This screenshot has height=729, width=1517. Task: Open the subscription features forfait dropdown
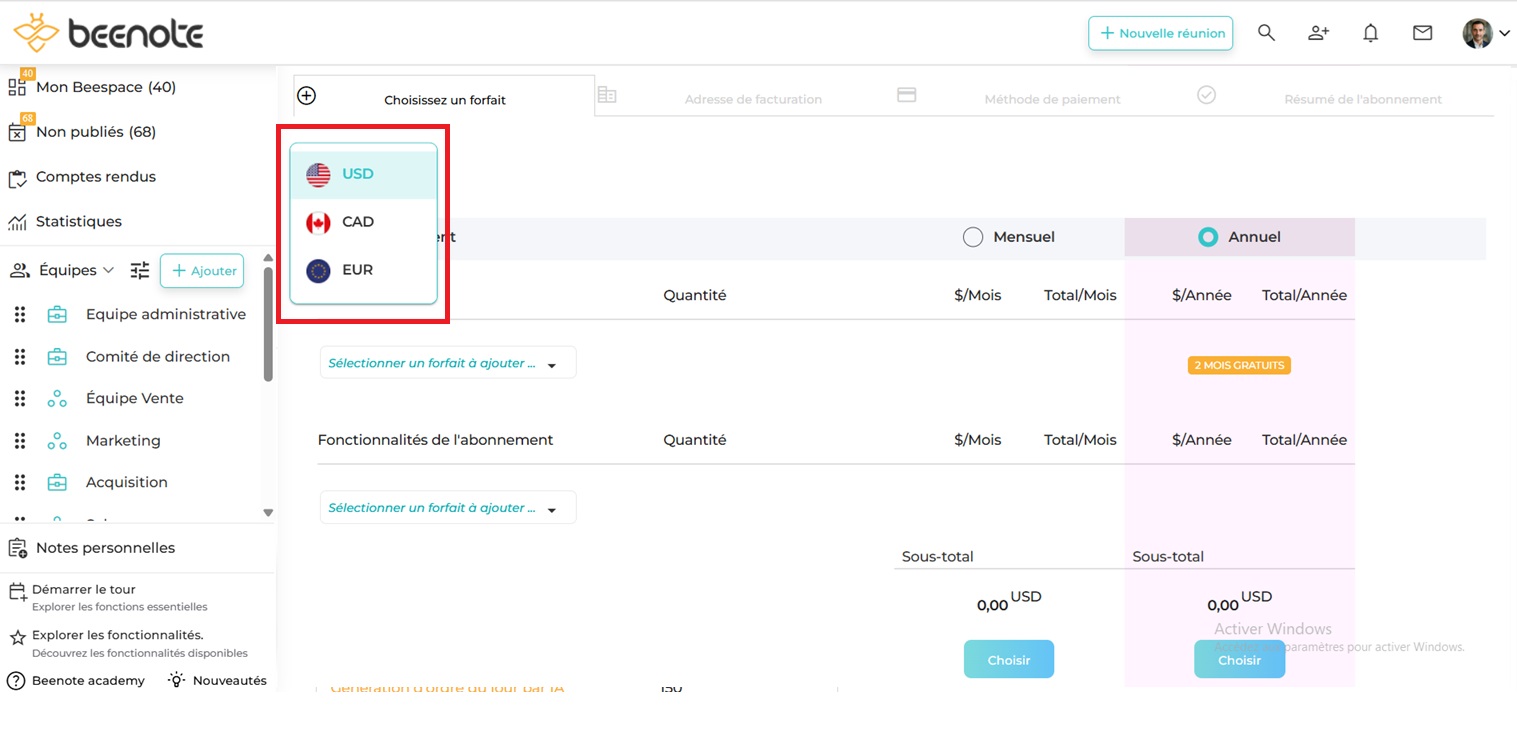447,508
